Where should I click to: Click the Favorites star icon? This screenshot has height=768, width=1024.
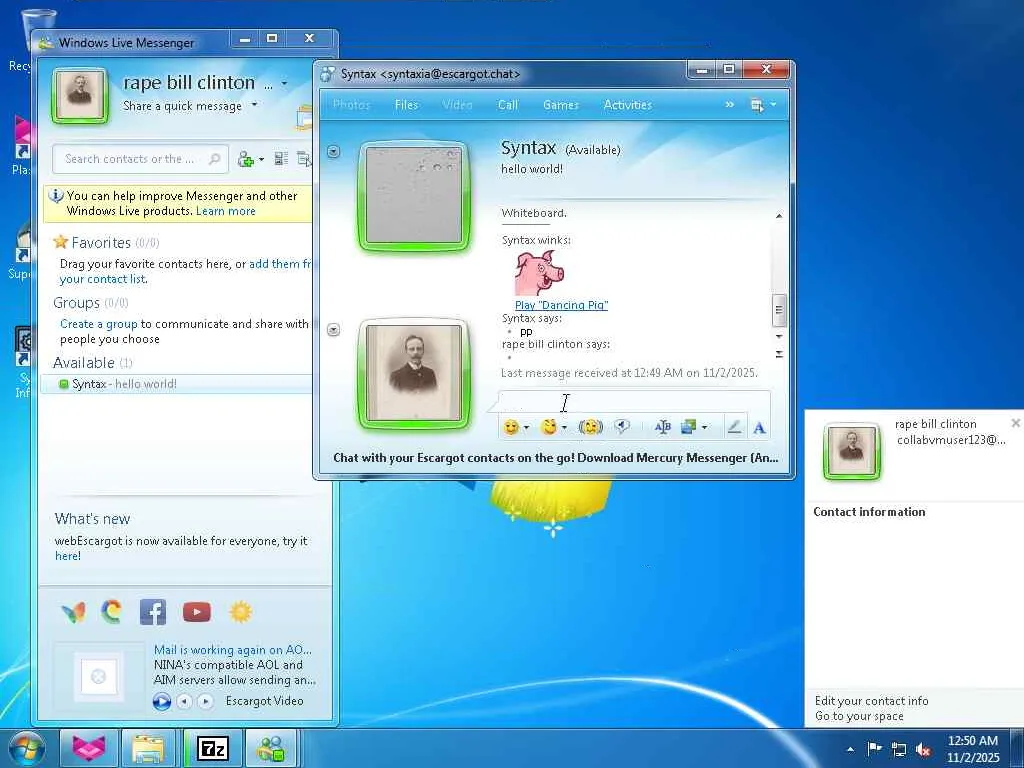point(61,242)
